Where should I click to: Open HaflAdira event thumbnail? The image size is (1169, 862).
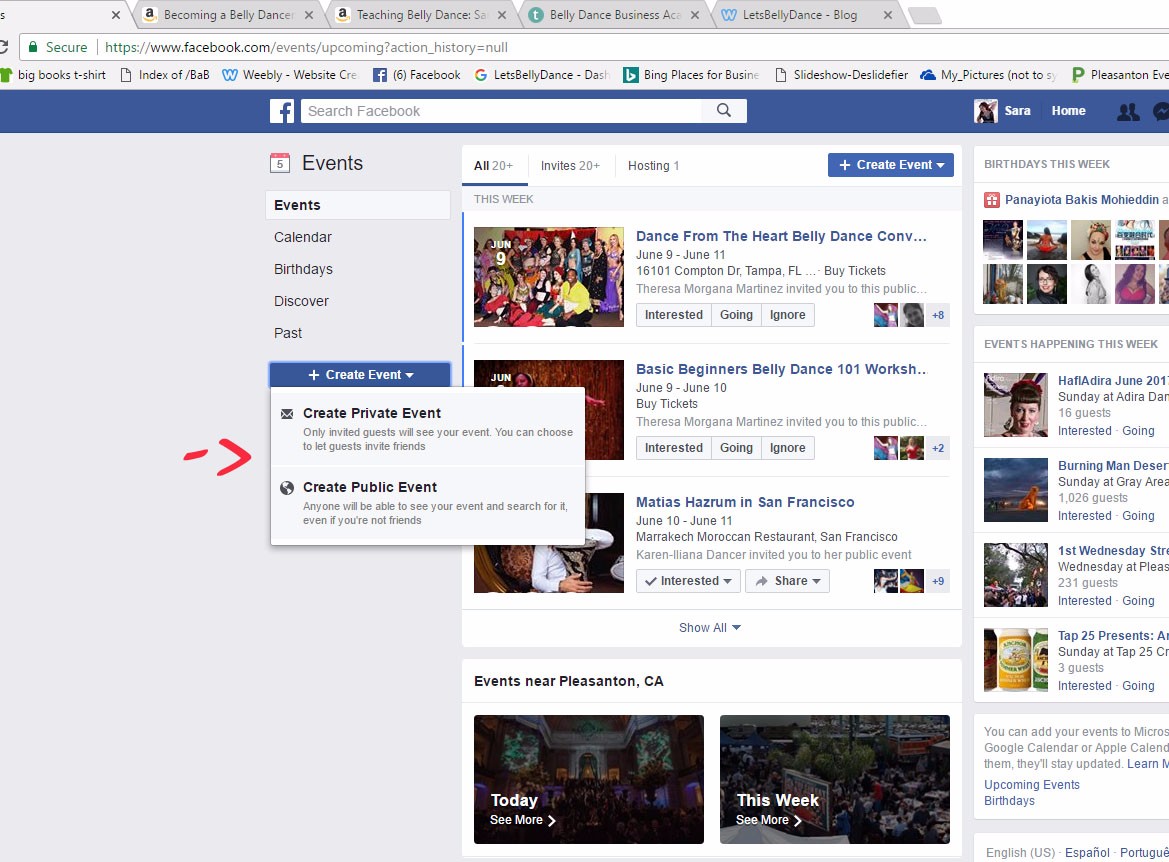[1015, 405]
